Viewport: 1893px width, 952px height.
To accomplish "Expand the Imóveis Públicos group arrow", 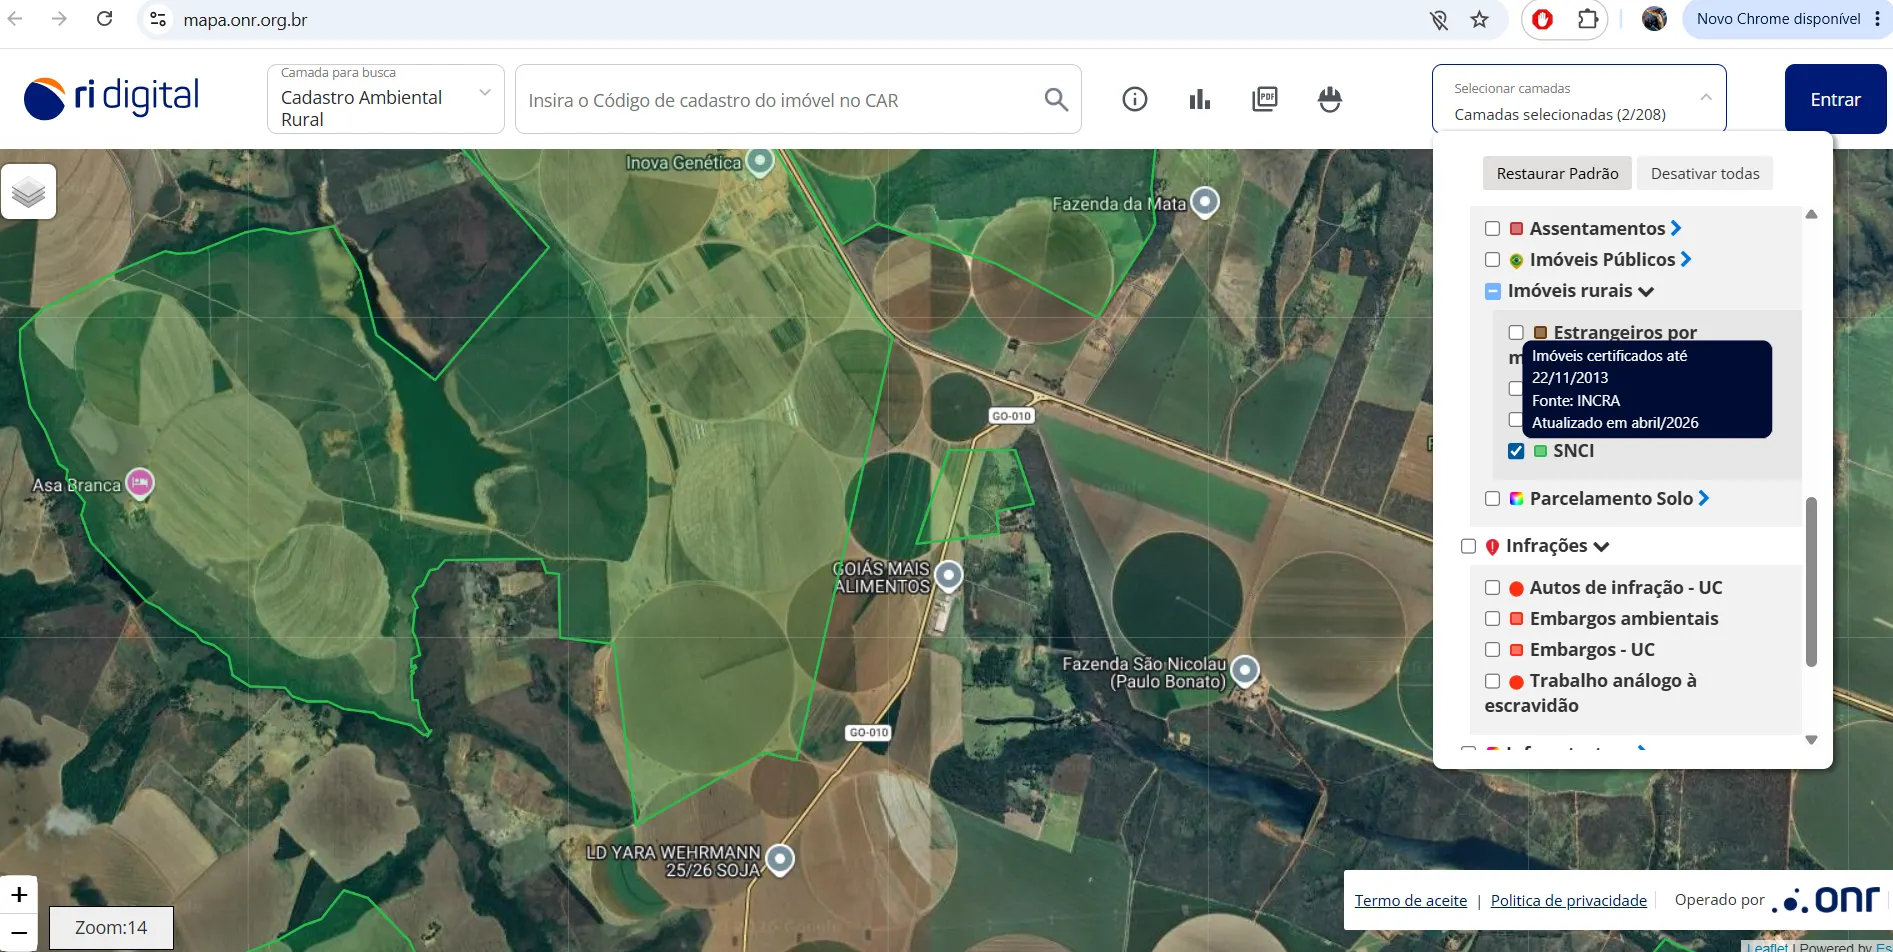I will pyautogui.click(x=1686, y=259).
